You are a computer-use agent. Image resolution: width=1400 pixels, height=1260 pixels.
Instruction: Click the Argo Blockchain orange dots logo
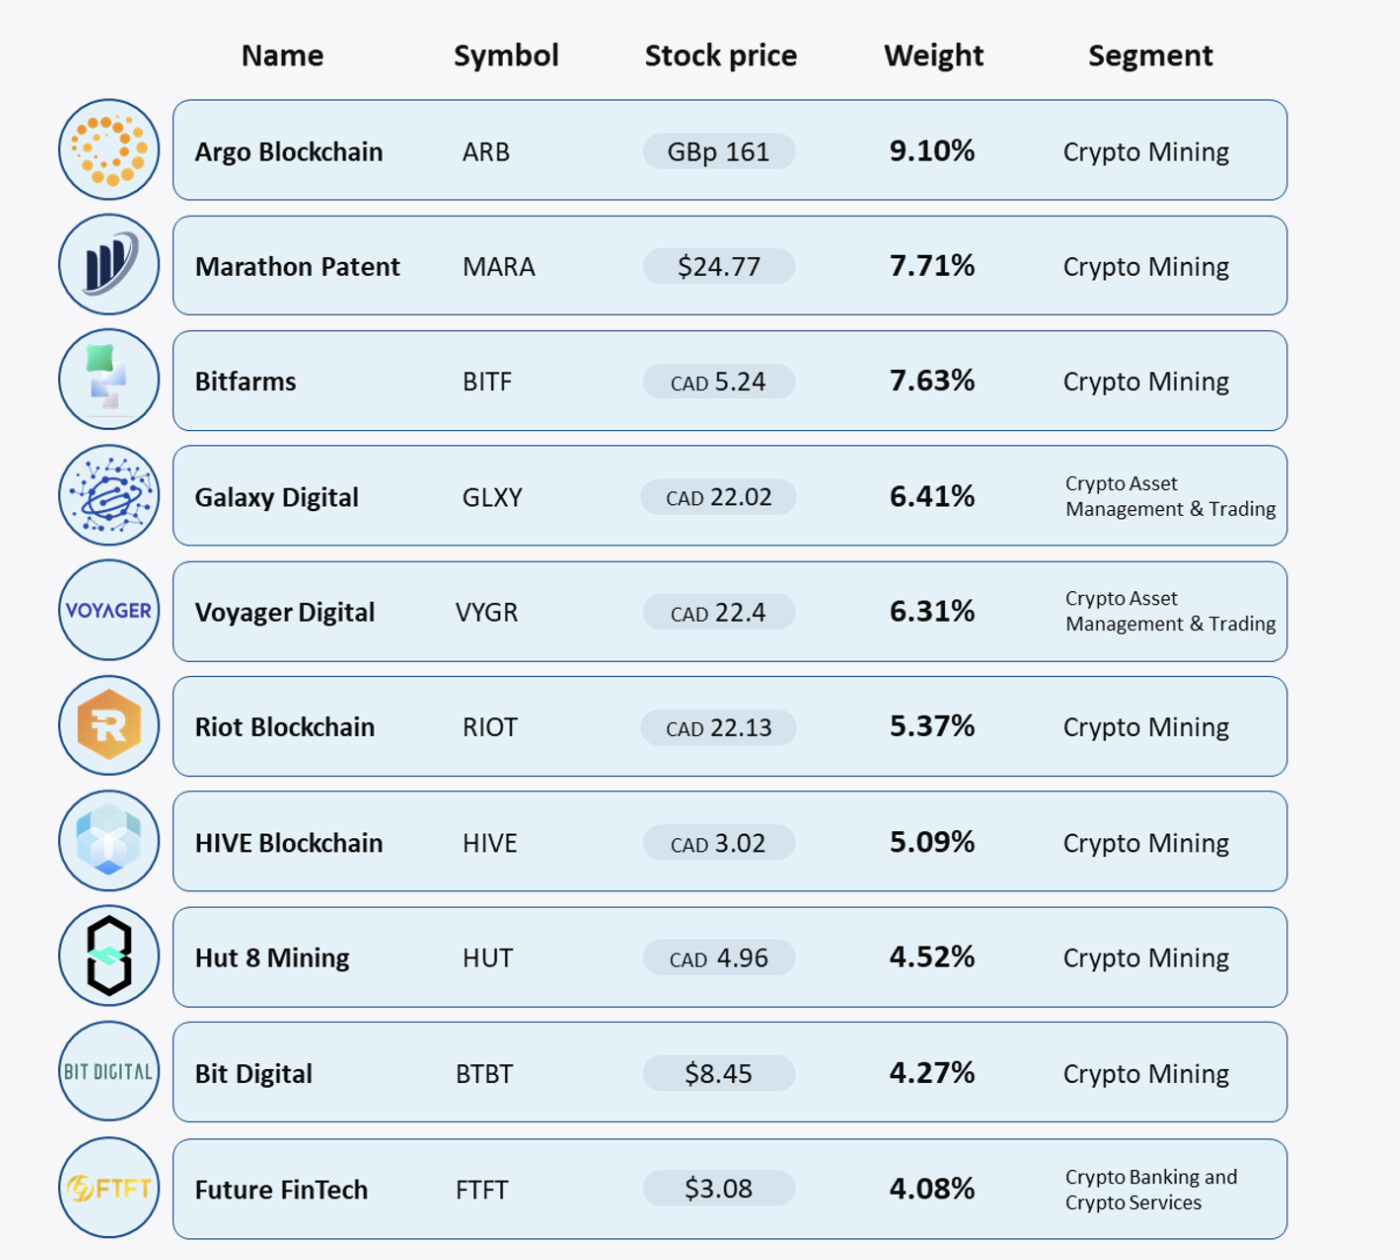click(x=109, y=150)
